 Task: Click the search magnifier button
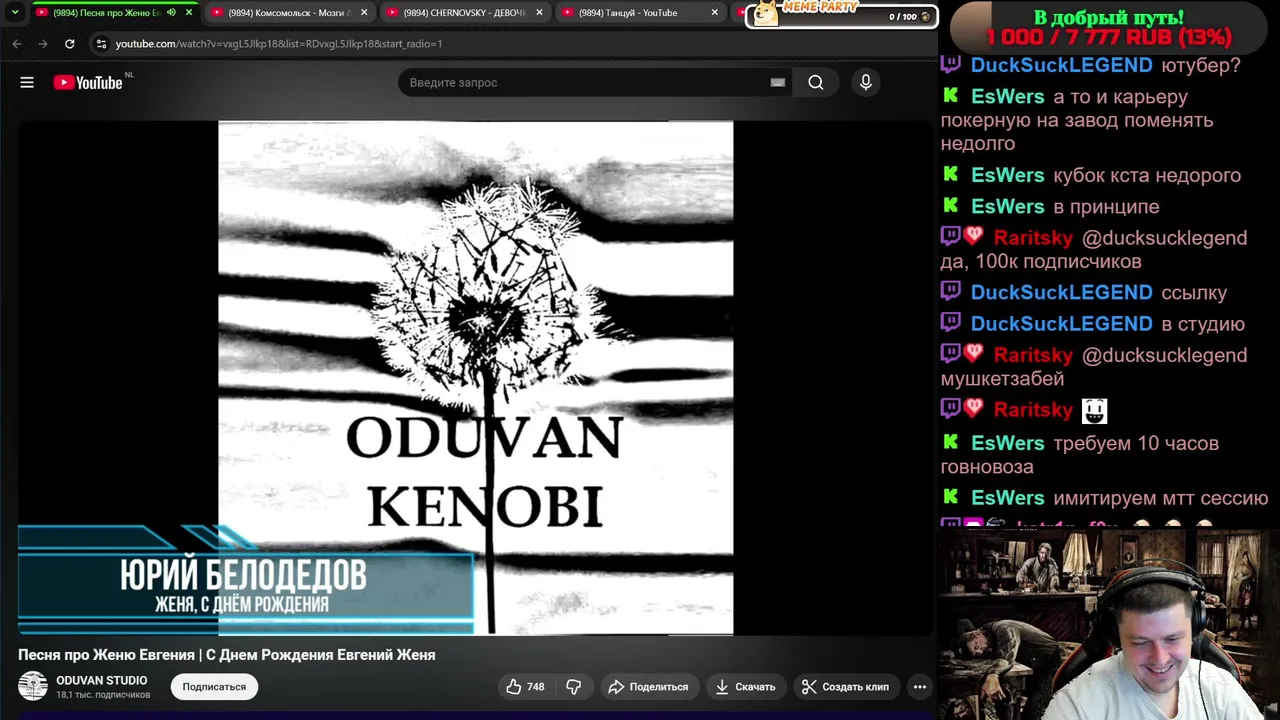click(x=816, y=83)
